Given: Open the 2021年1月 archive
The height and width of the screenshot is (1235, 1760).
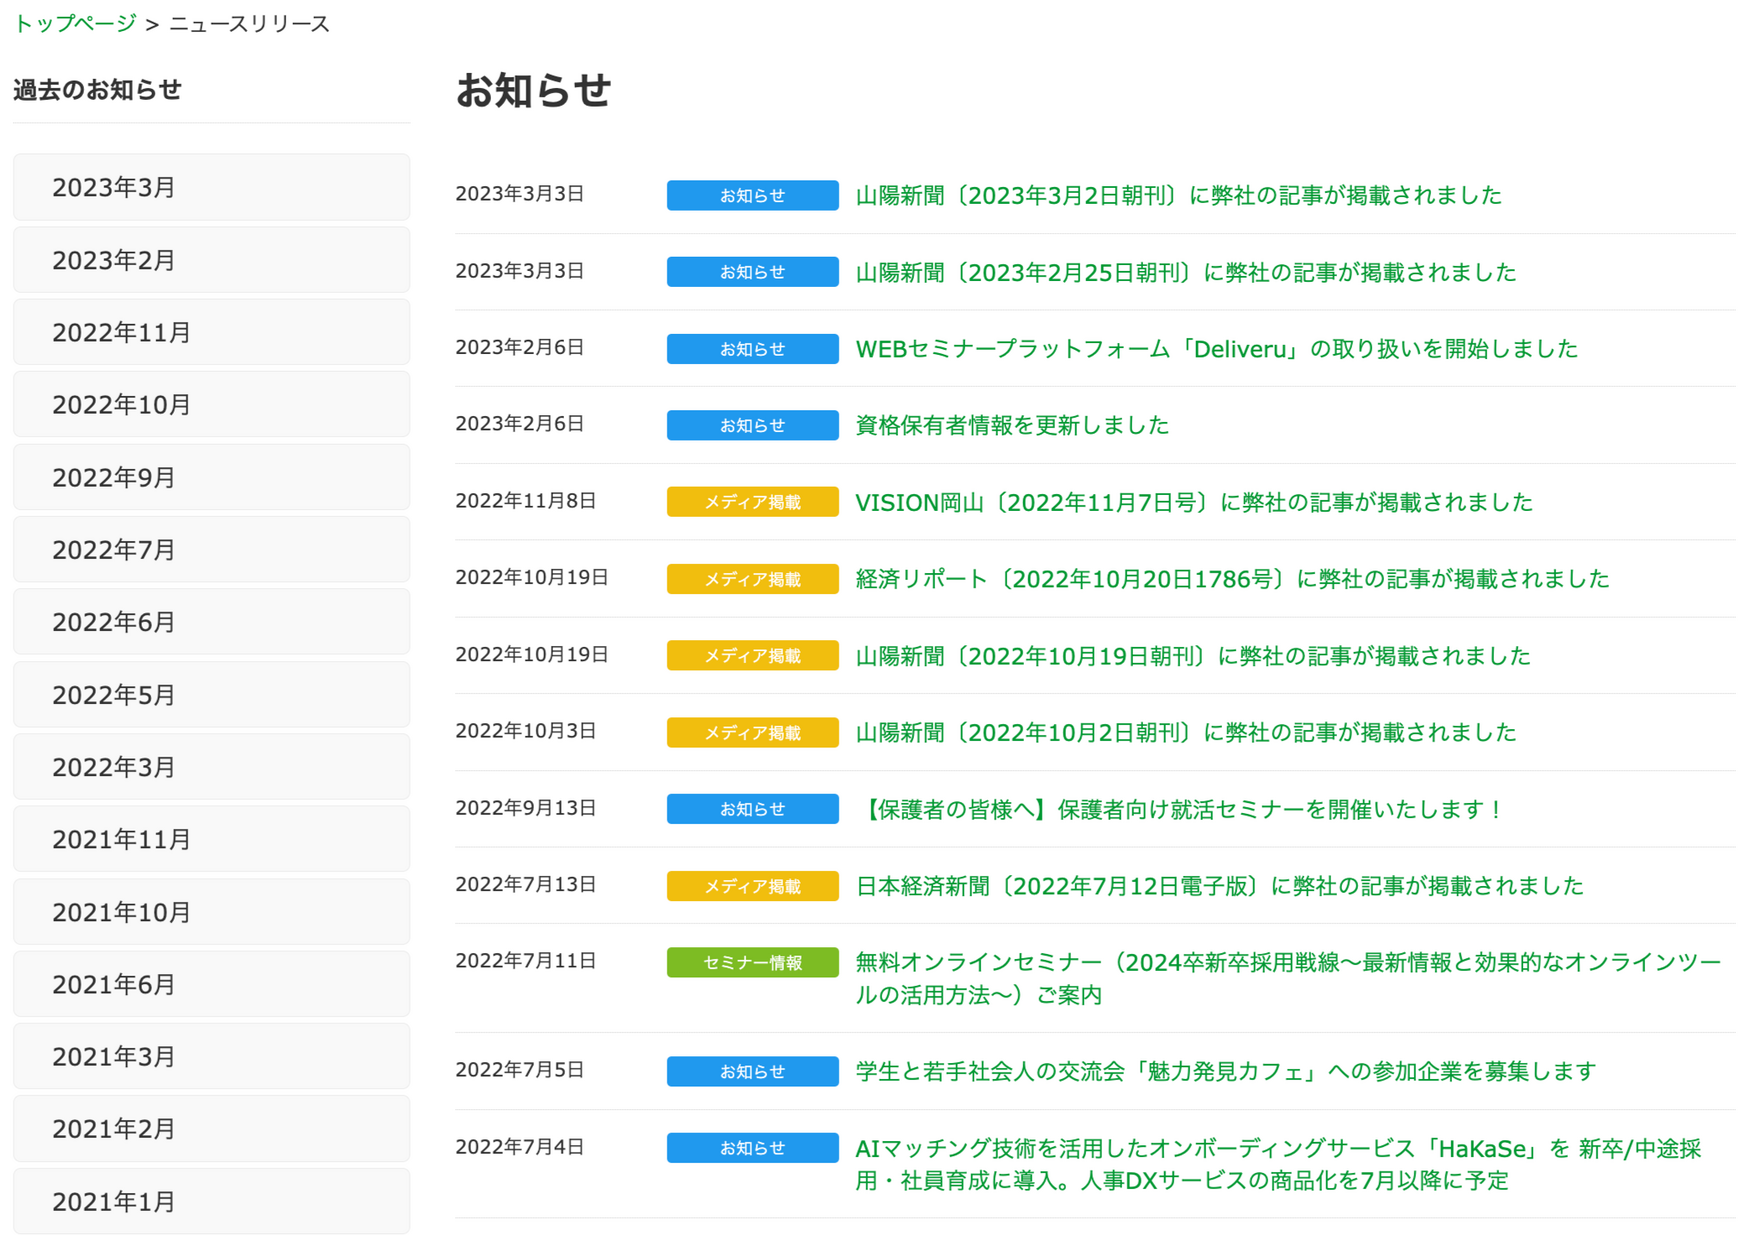Looking at the screenshot, I should (x=211, y=1201).
